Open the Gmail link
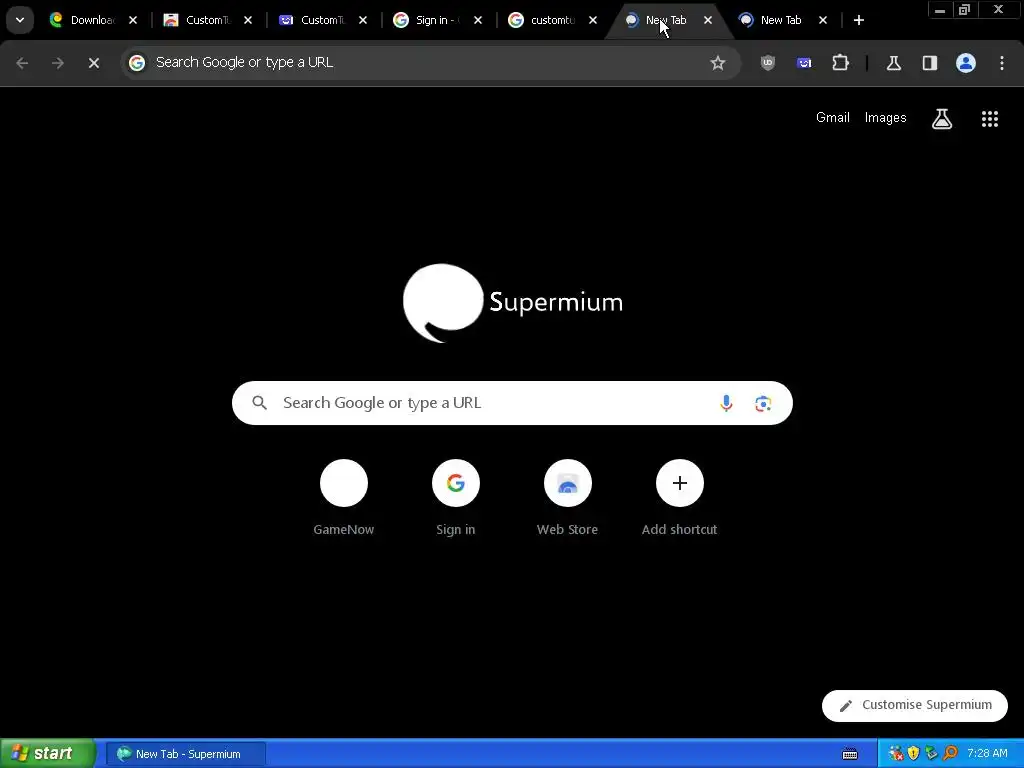The width and height of the screenshot is (1024, 768). 833,118
